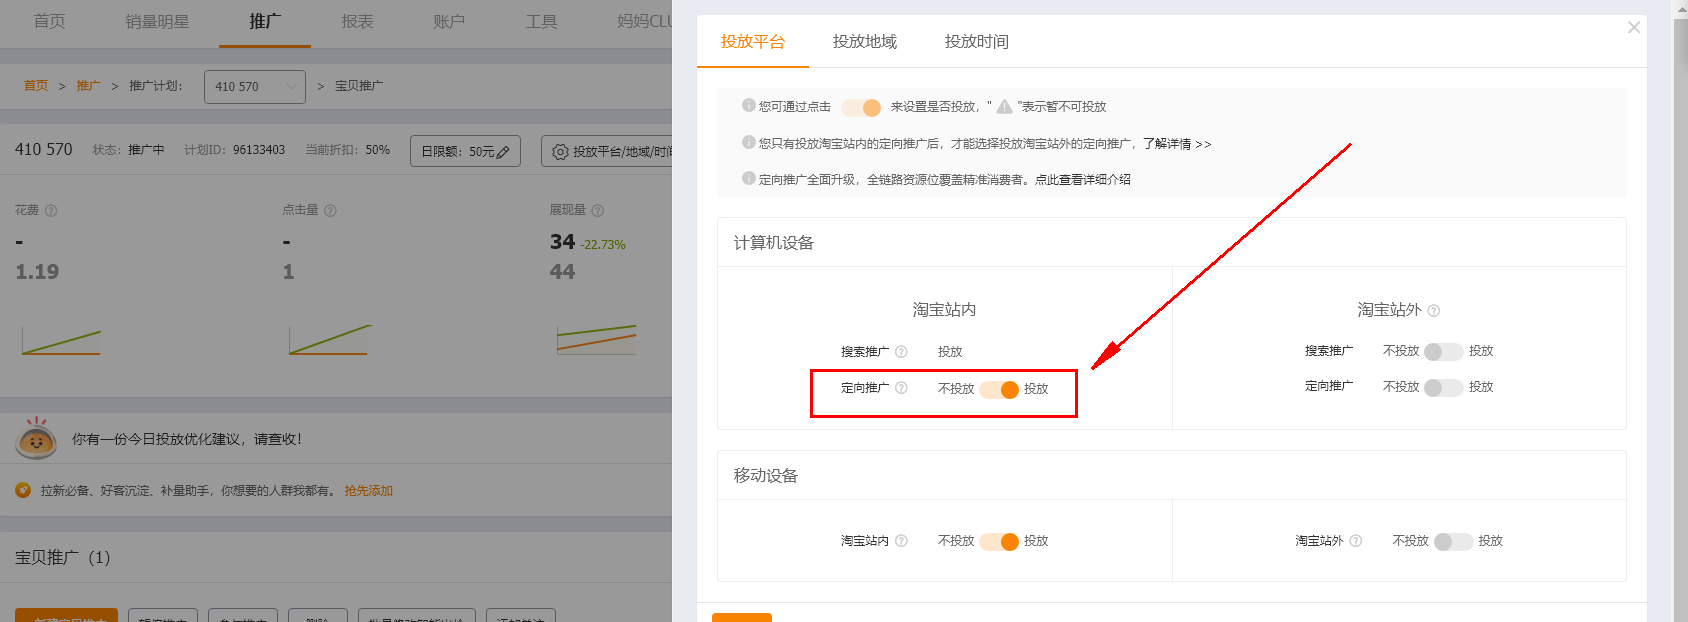Click the 计划ID: 96133403 text

click(234, 150)
